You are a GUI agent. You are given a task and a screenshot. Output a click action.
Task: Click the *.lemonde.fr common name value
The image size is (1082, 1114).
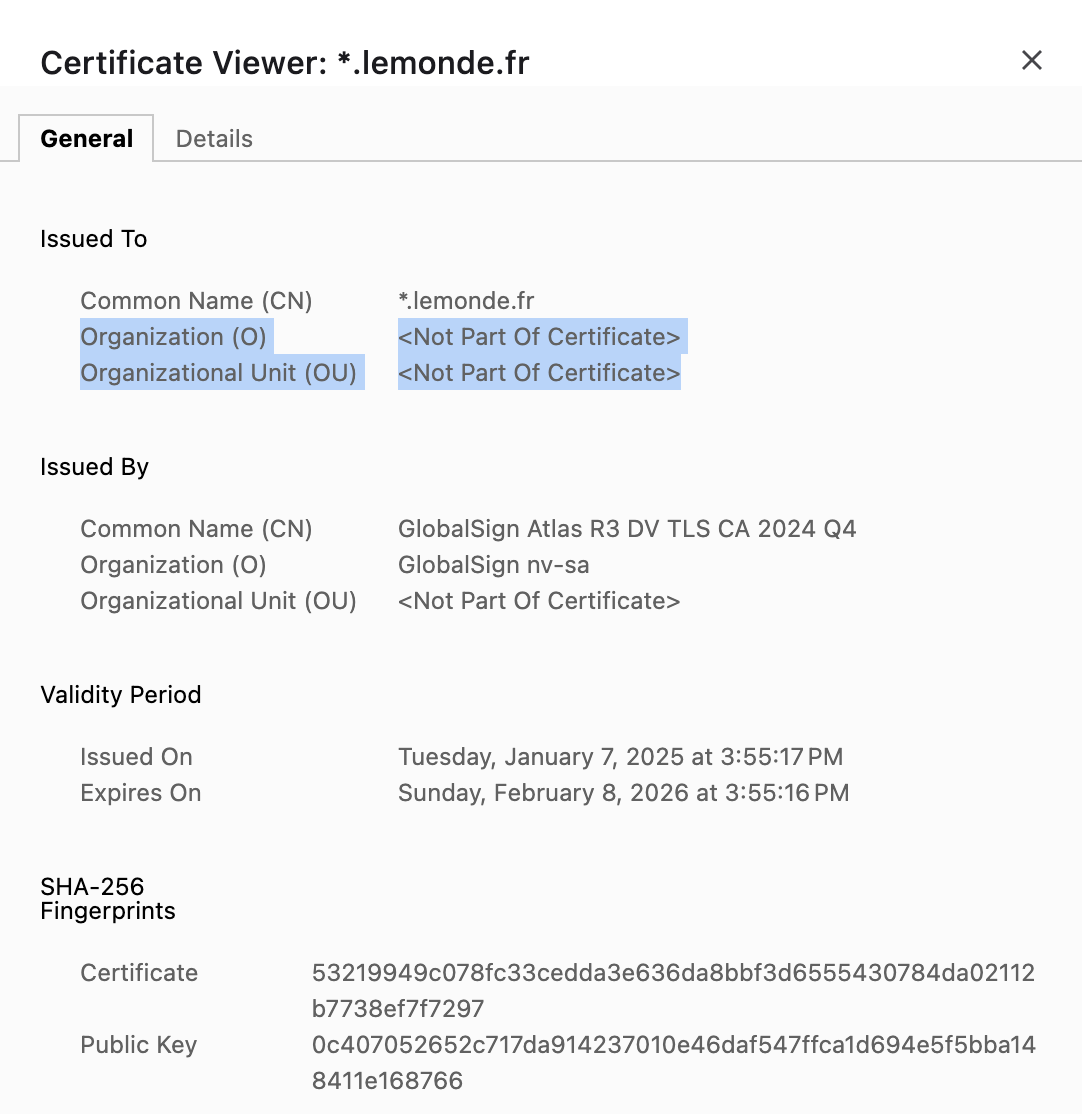[x=466, y=301]
